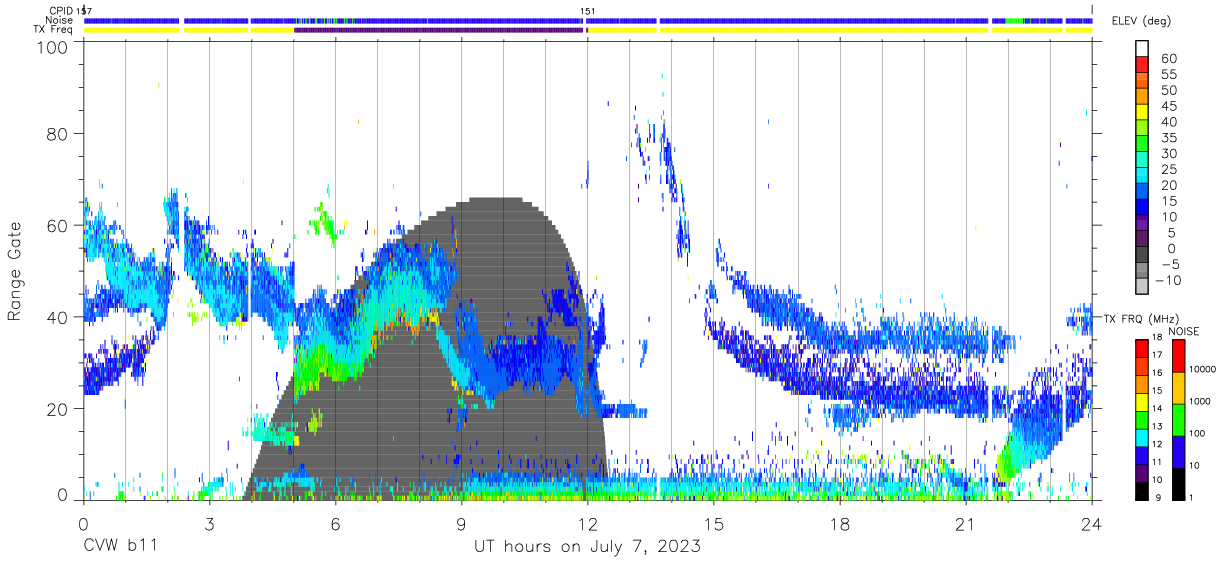The height and width of the screenshot is (567, 1228).
Task: Pick the white top segment of the ELEV color bar
Action: pos(1142,50)
